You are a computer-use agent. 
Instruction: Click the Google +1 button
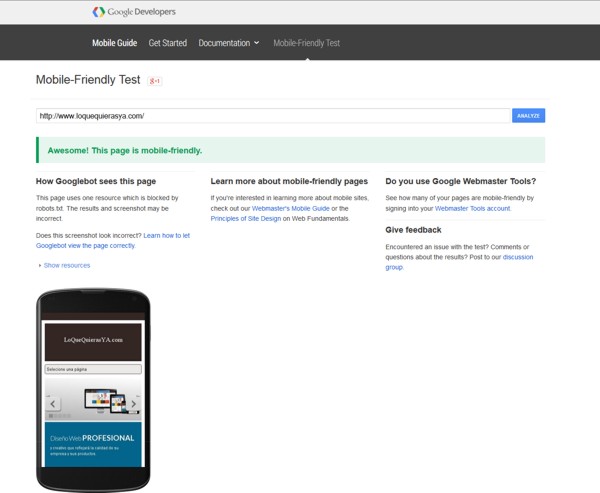155,79
